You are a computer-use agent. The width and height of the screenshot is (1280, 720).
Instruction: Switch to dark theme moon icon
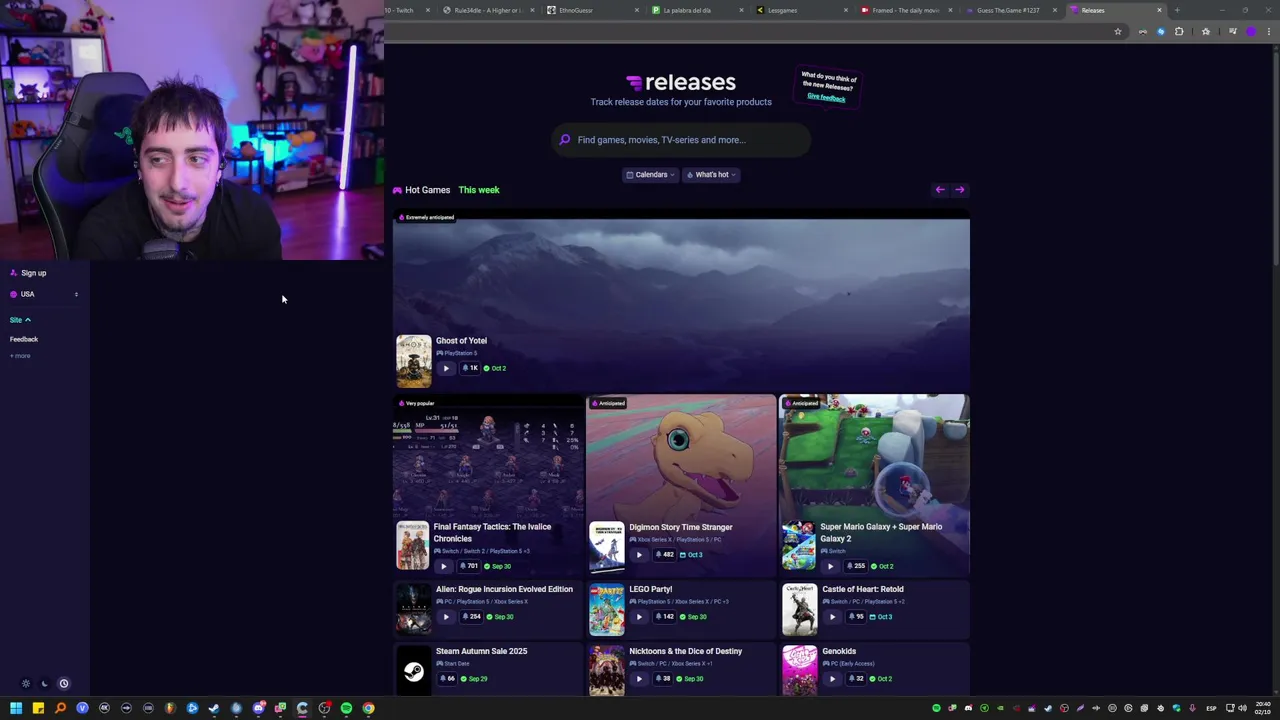pyautogui.click(x=44, y=684)
